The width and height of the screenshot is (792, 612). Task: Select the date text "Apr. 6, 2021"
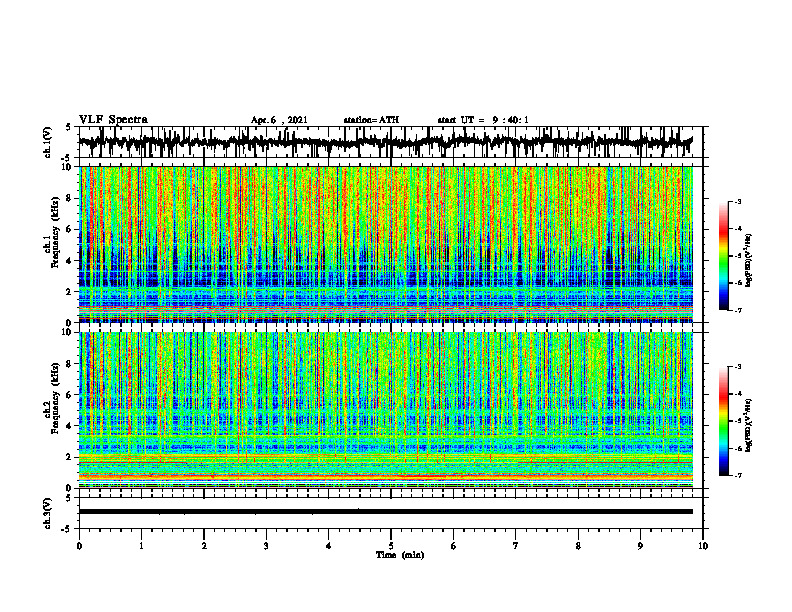pyautogui.click(x=279, y=120)
